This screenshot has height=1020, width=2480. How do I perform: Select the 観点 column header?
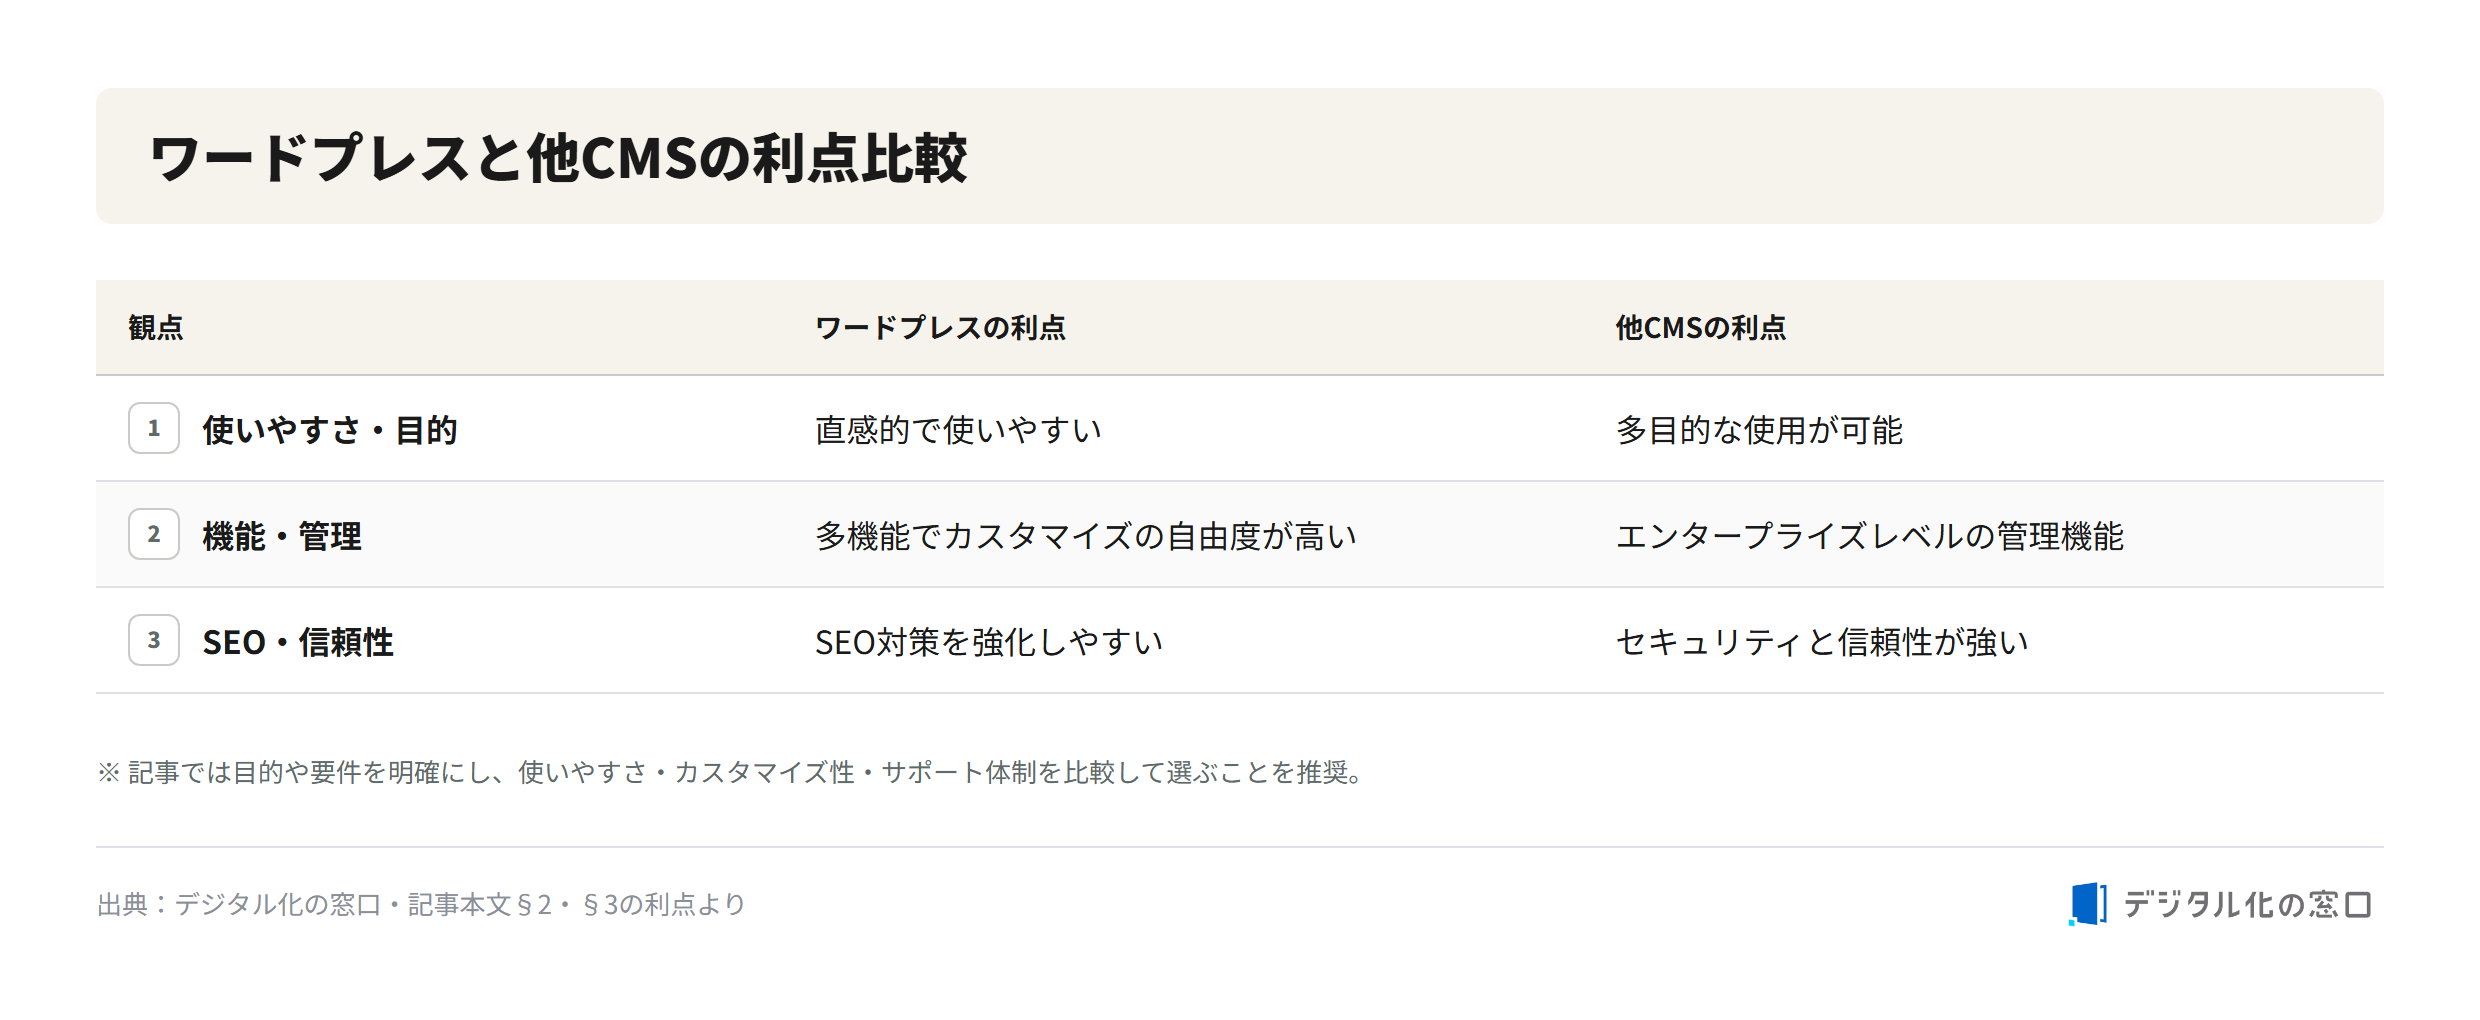point(156,328)
